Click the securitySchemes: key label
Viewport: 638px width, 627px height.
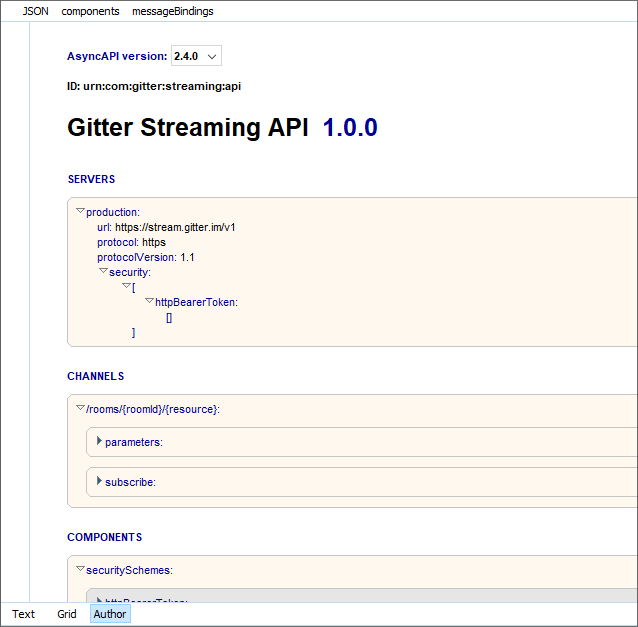(129, 570)
